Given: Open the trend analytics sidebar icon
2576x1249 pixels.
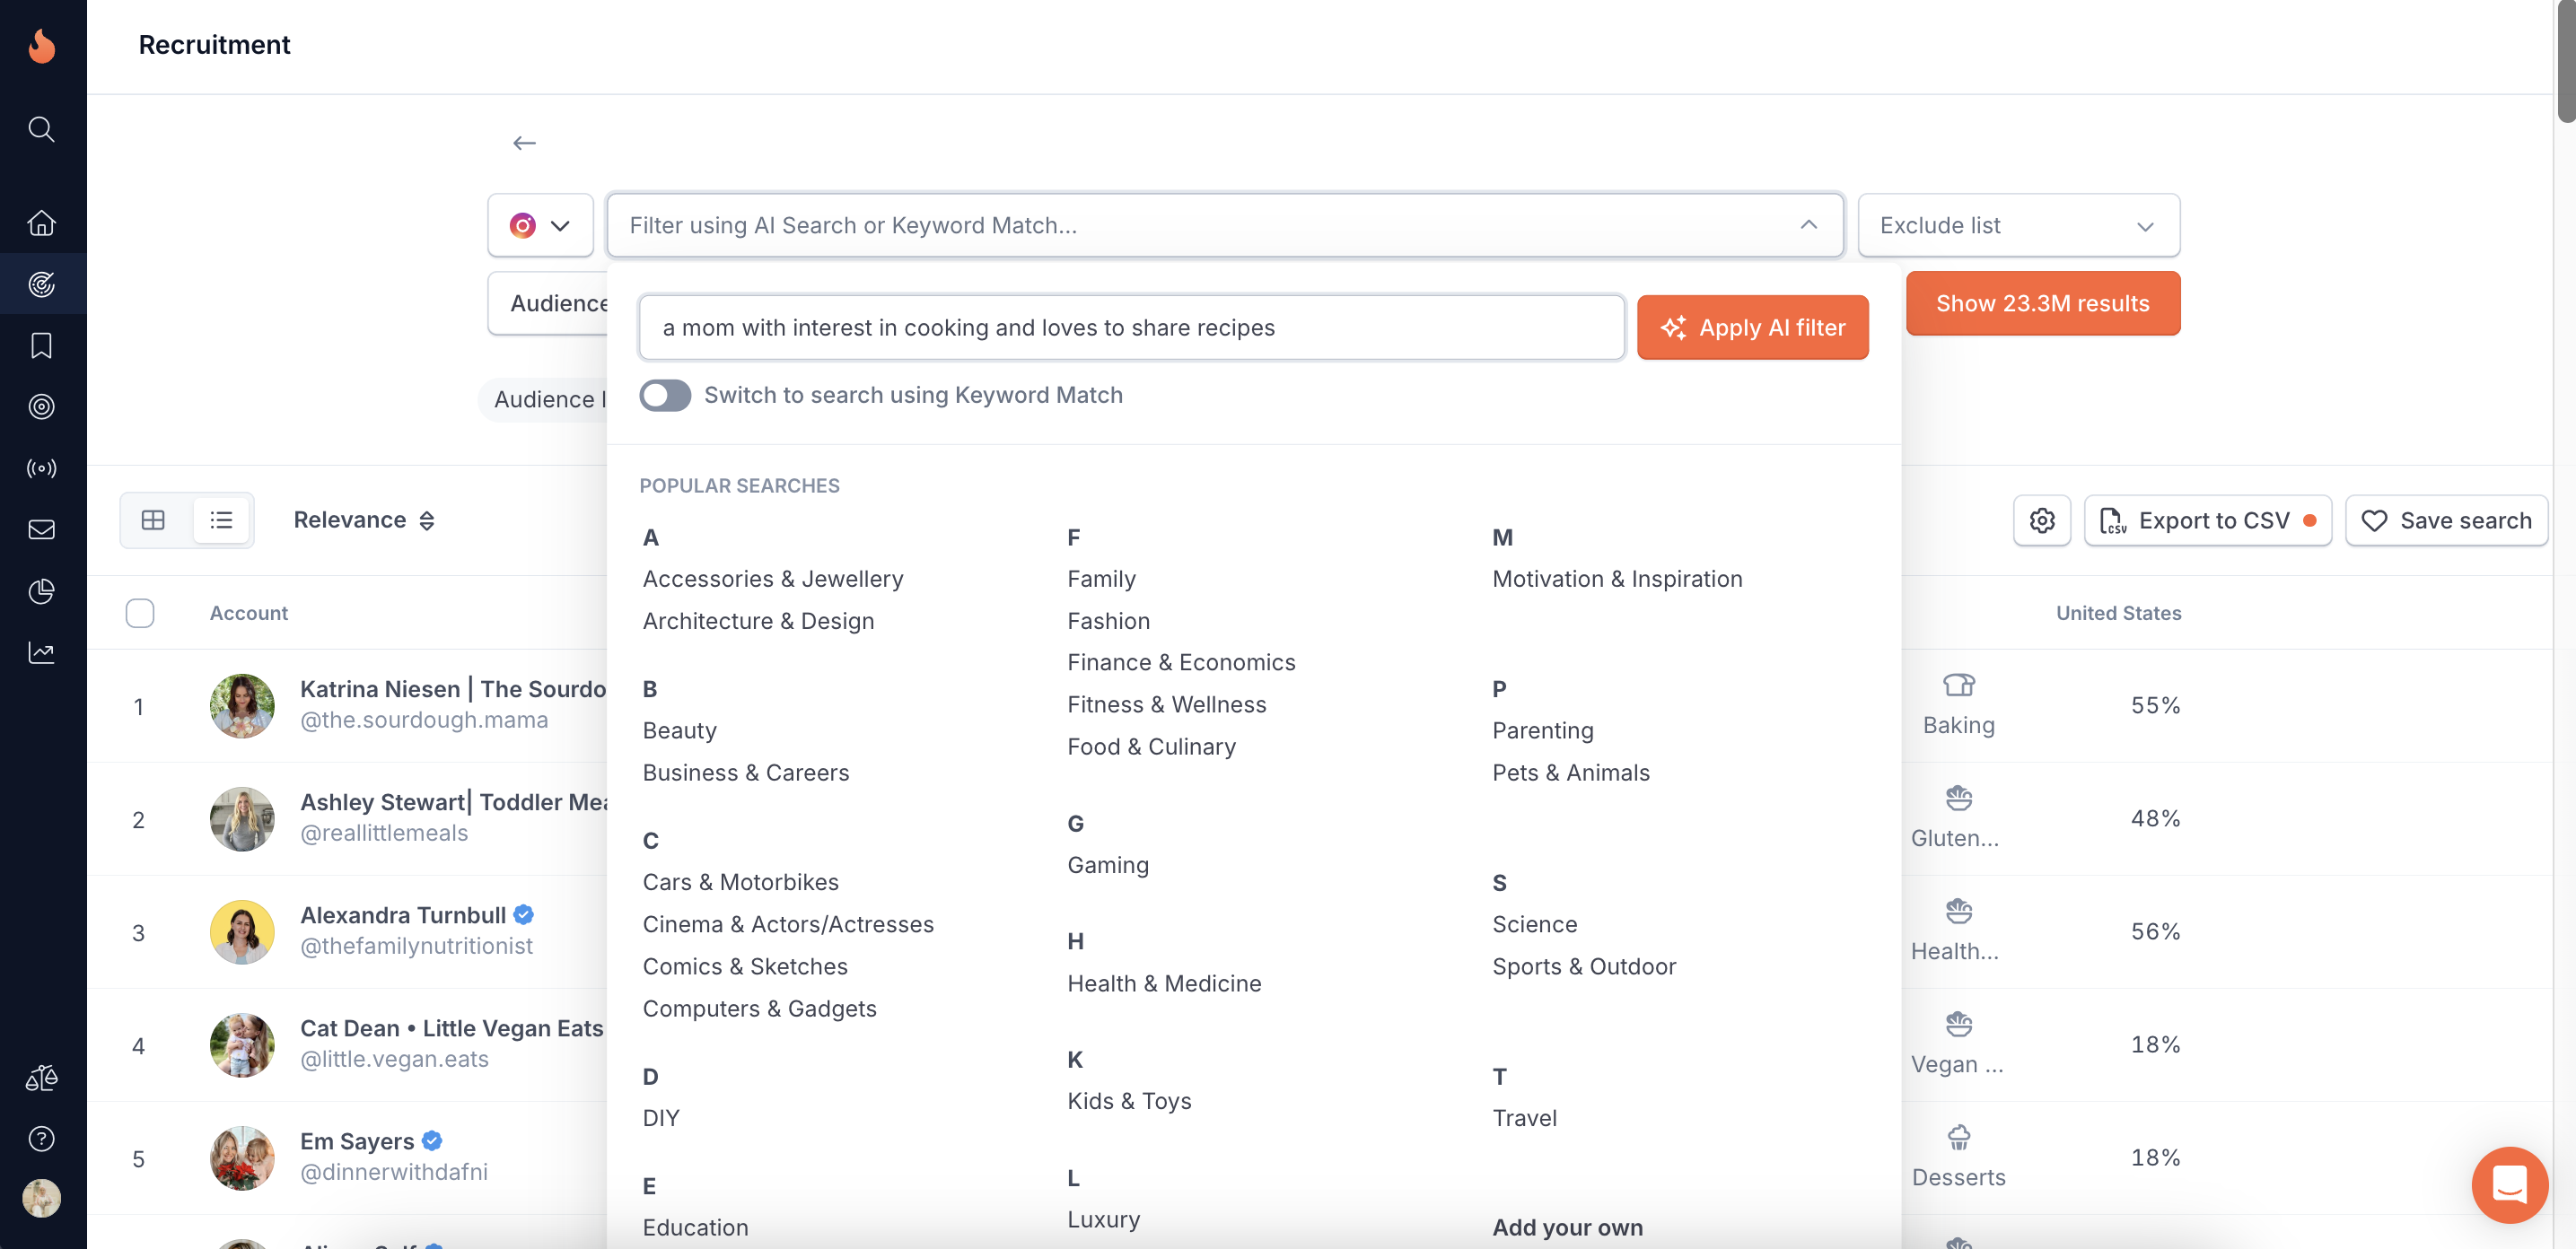Looking at the screenshot, I should 41,652.
